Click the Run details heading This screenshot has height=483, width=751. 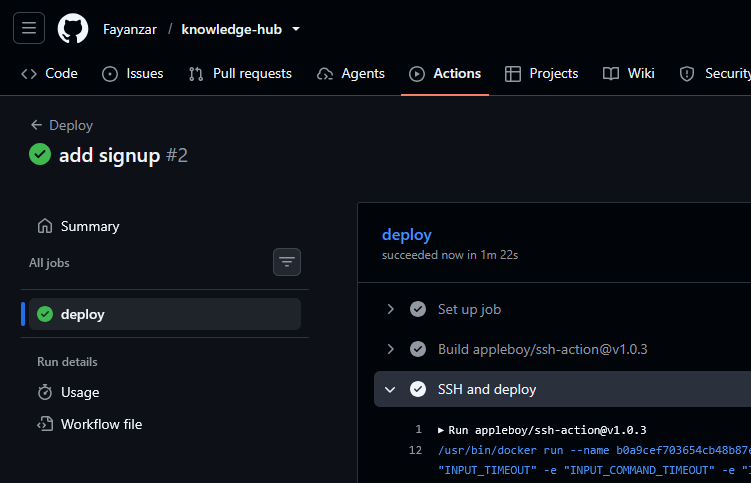(67, 362)
